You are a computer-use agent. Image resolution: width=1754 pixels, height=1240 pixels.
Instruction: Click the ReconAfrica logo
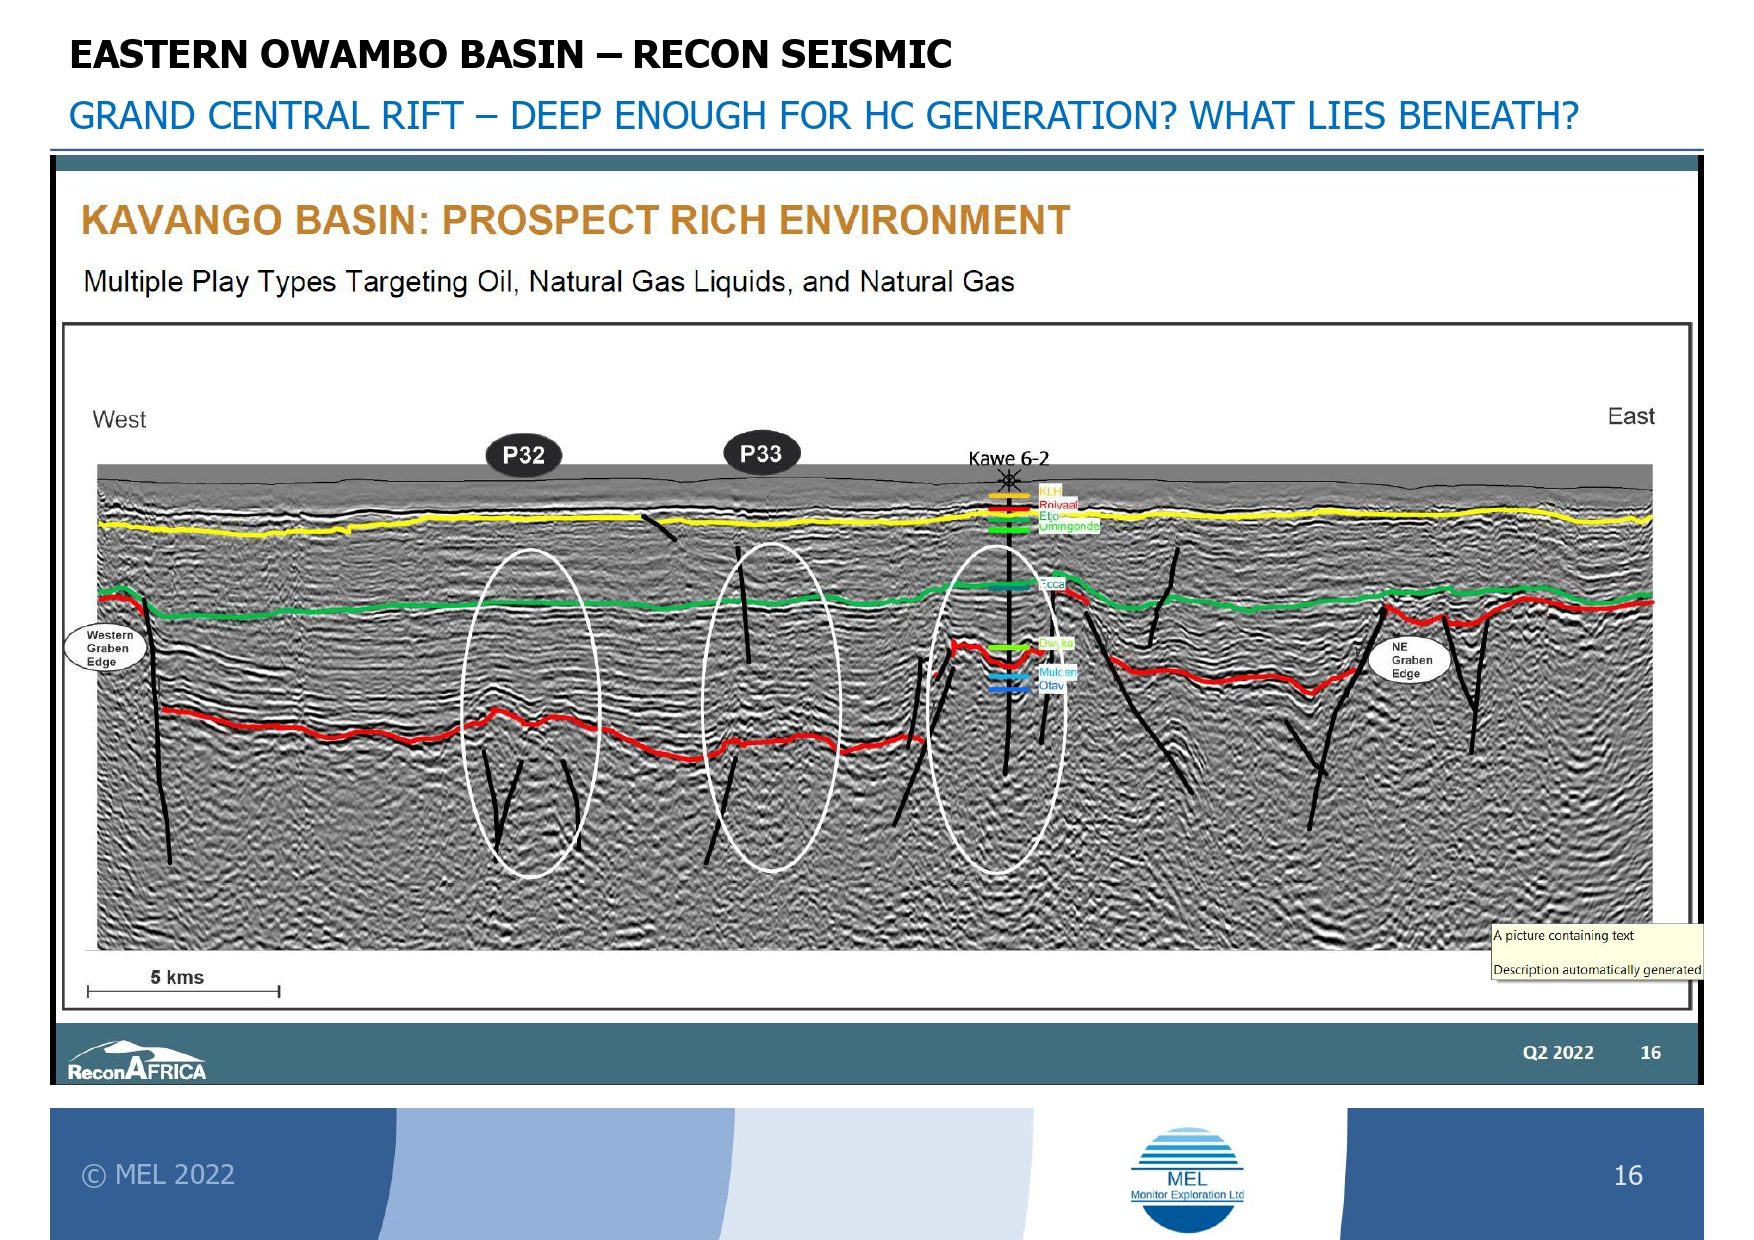pos(137,1062)
